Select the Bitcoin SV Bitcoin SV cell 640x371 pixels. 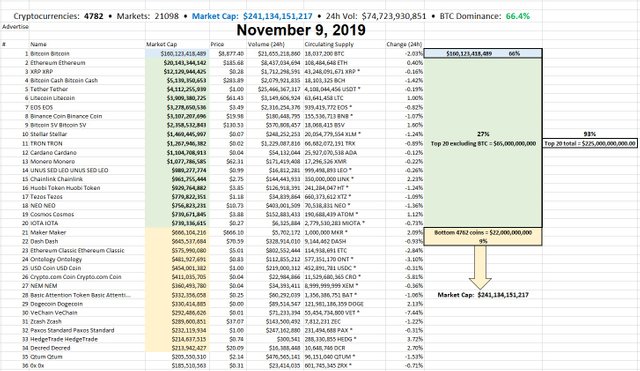(x=58, y=125)
